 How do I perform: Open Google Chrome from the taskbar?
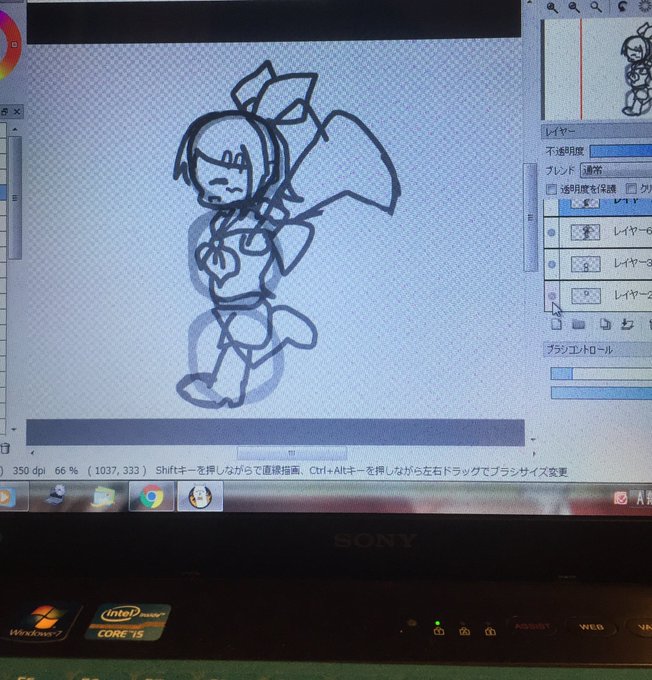click(x=151, y=497)
